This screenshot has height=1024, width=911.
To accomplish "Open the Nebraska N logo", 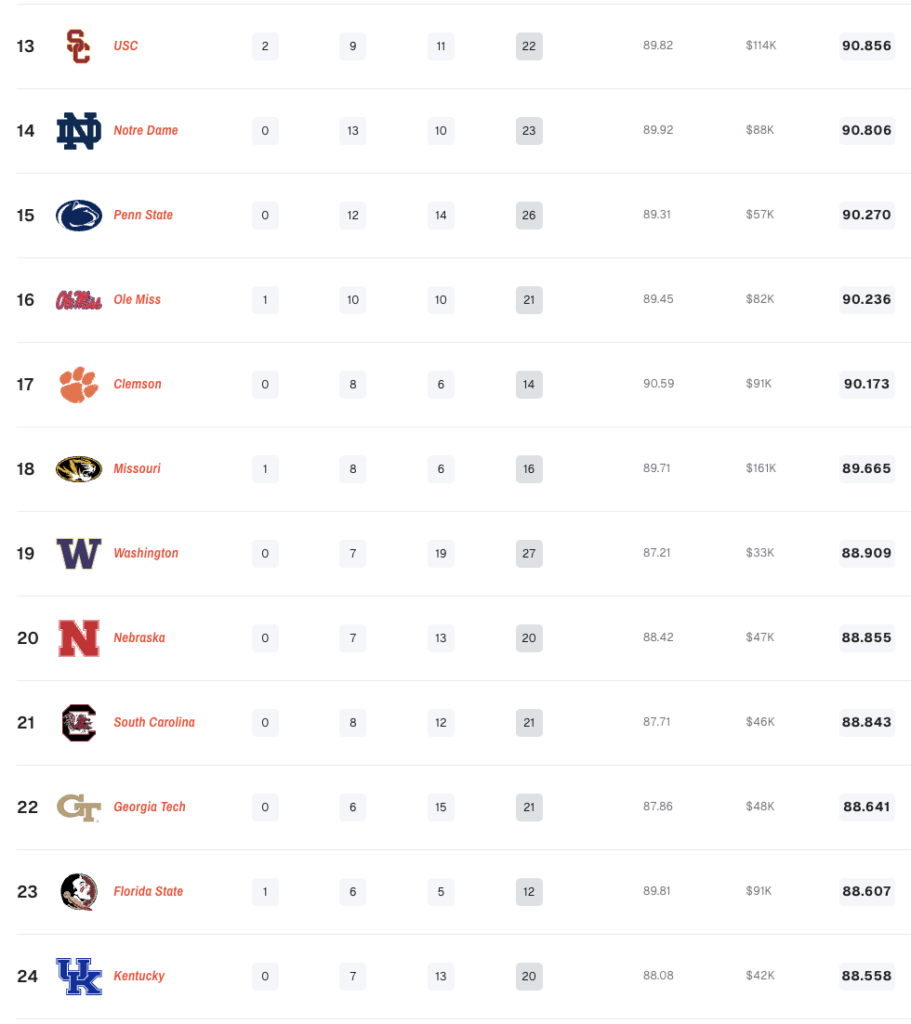I will (78, 638).
